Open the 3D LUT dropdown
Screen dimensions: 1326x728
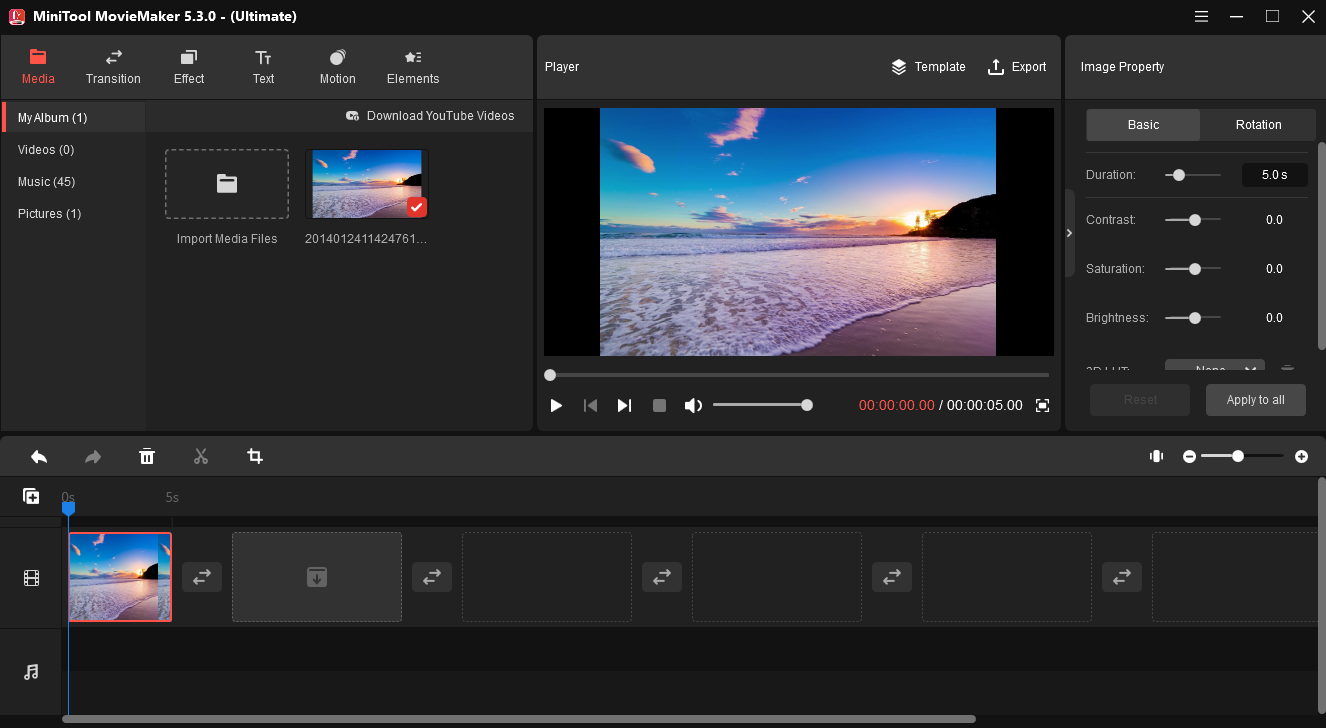pos(1214,368)
